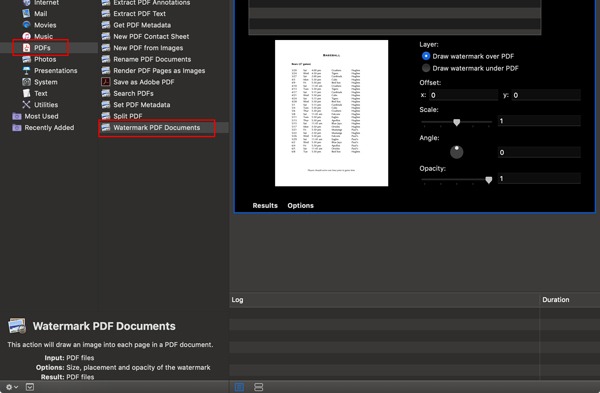Select Draw watermark over PDF

(426, 56)
